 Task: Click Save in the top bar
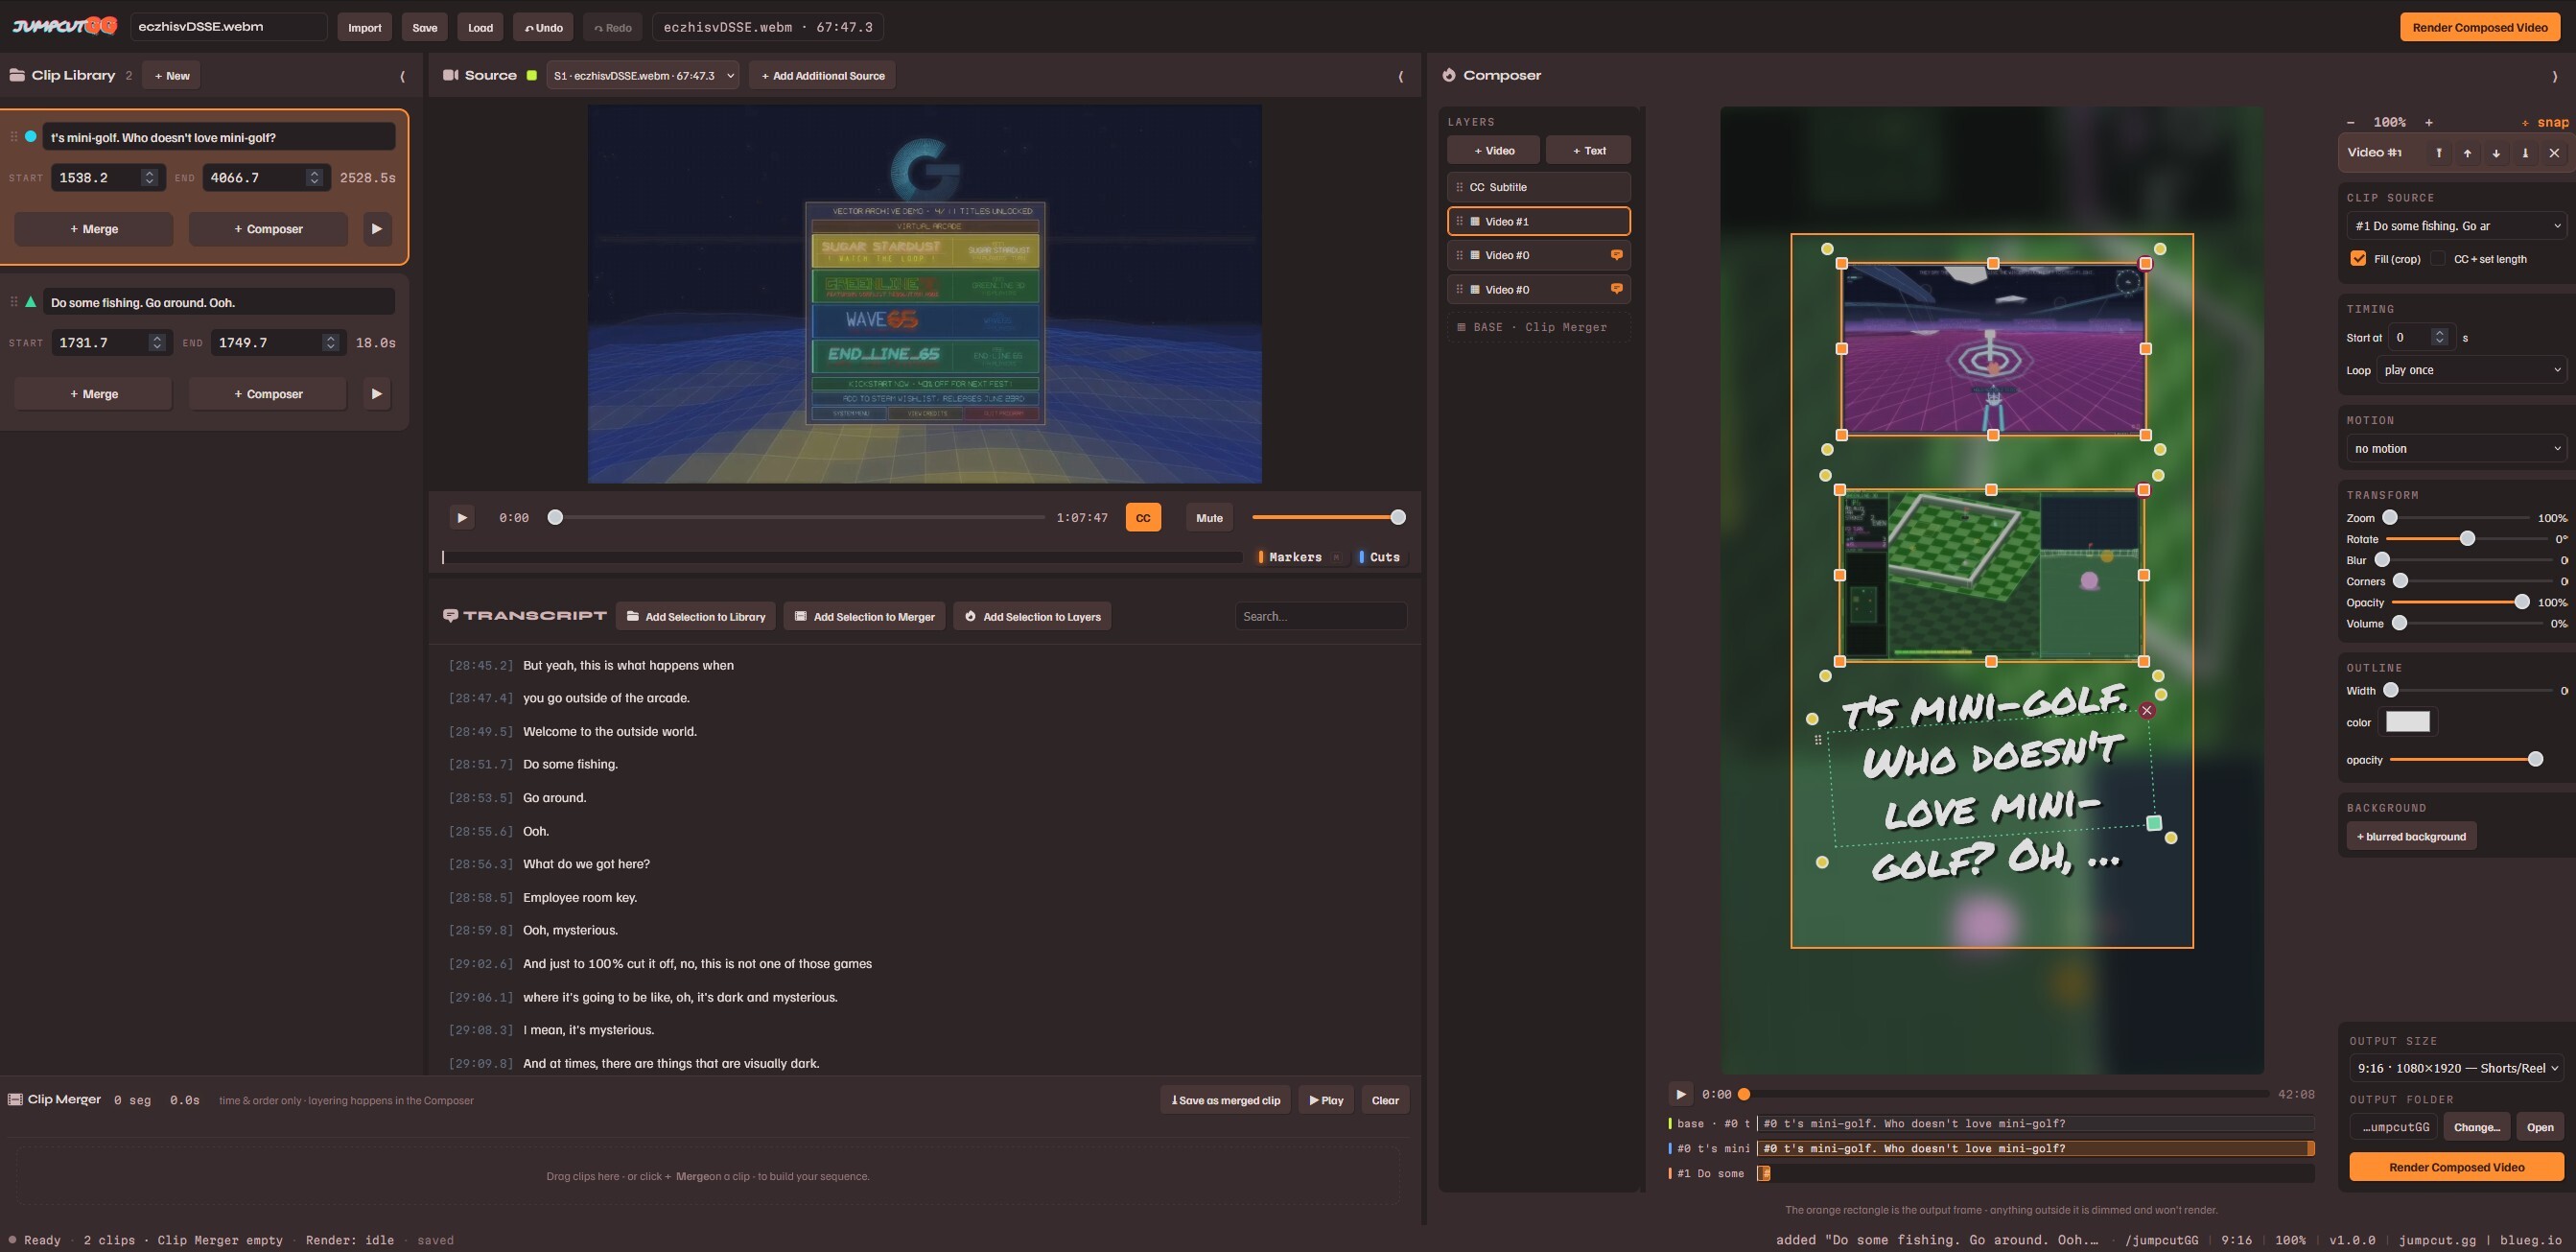(x=425, y=27)
